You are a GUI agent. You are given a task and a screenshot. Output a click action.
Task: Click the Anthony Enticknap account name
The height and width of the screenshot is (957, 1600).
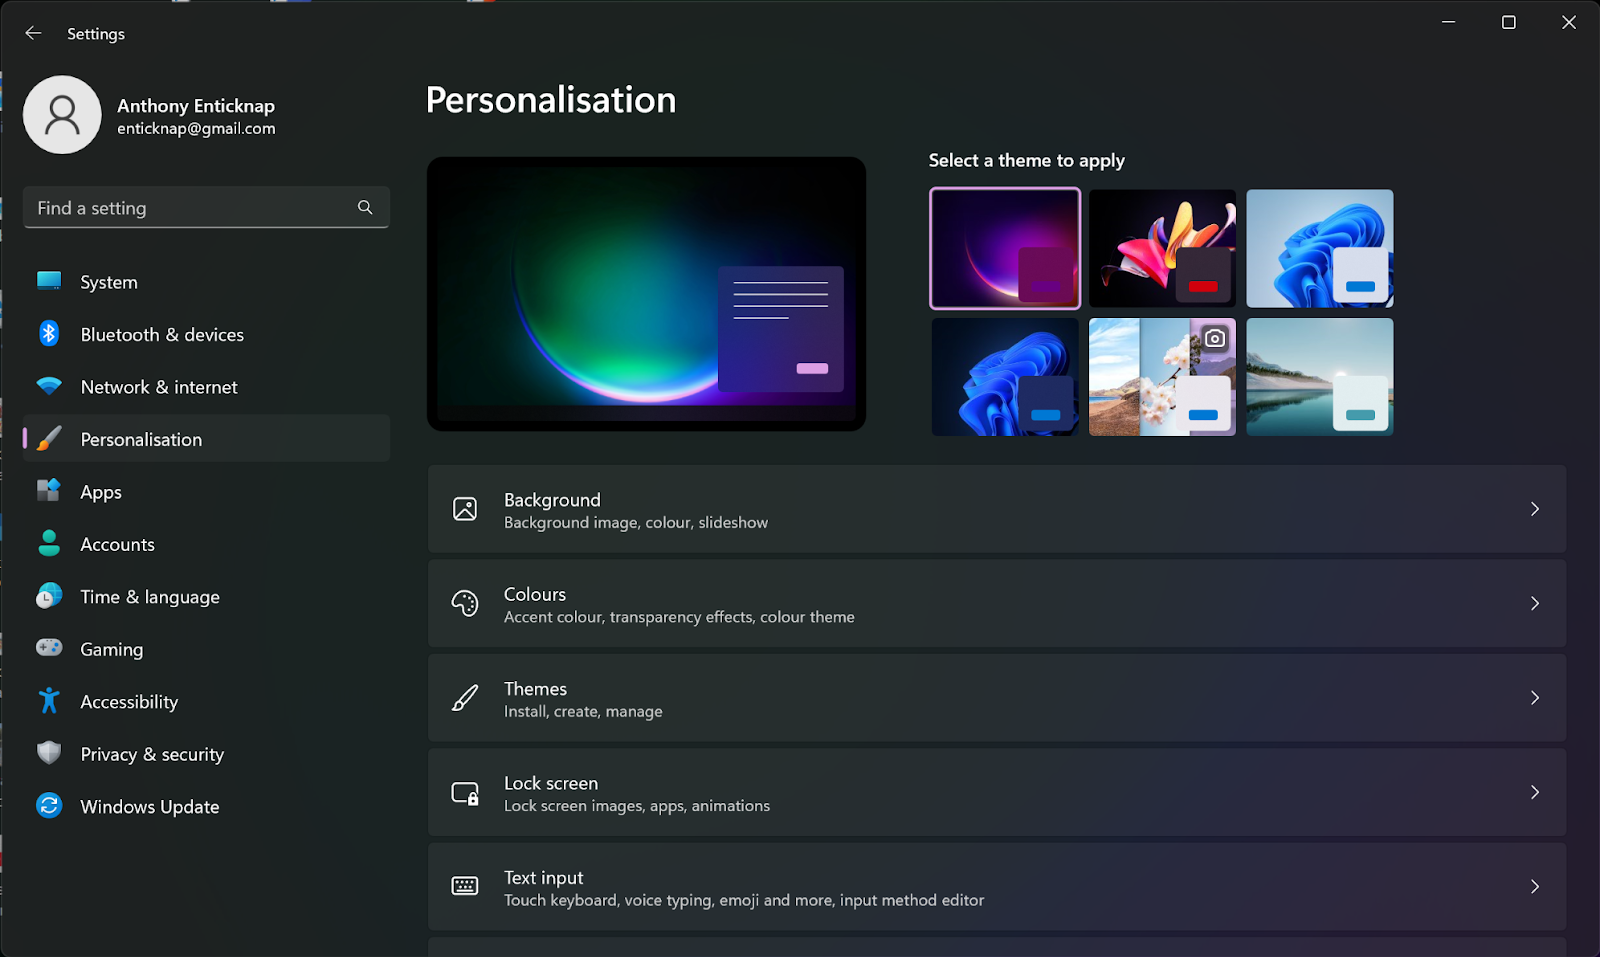(x=196, y=106)
